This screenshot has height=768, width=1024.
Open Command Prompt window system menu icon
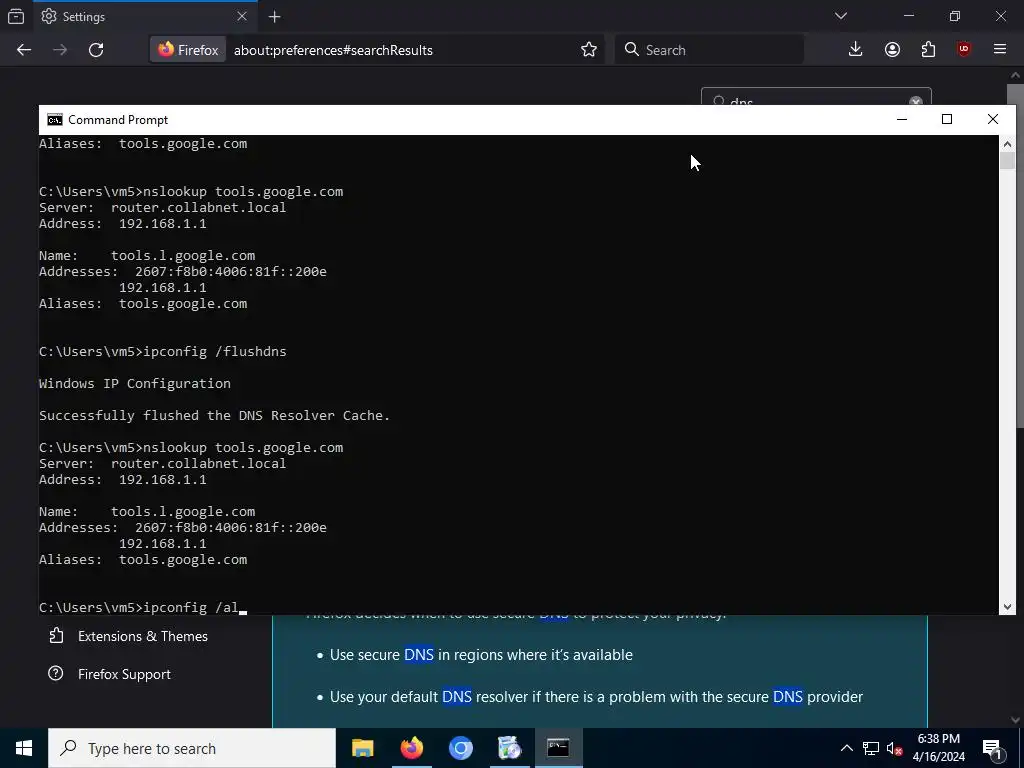55,120
